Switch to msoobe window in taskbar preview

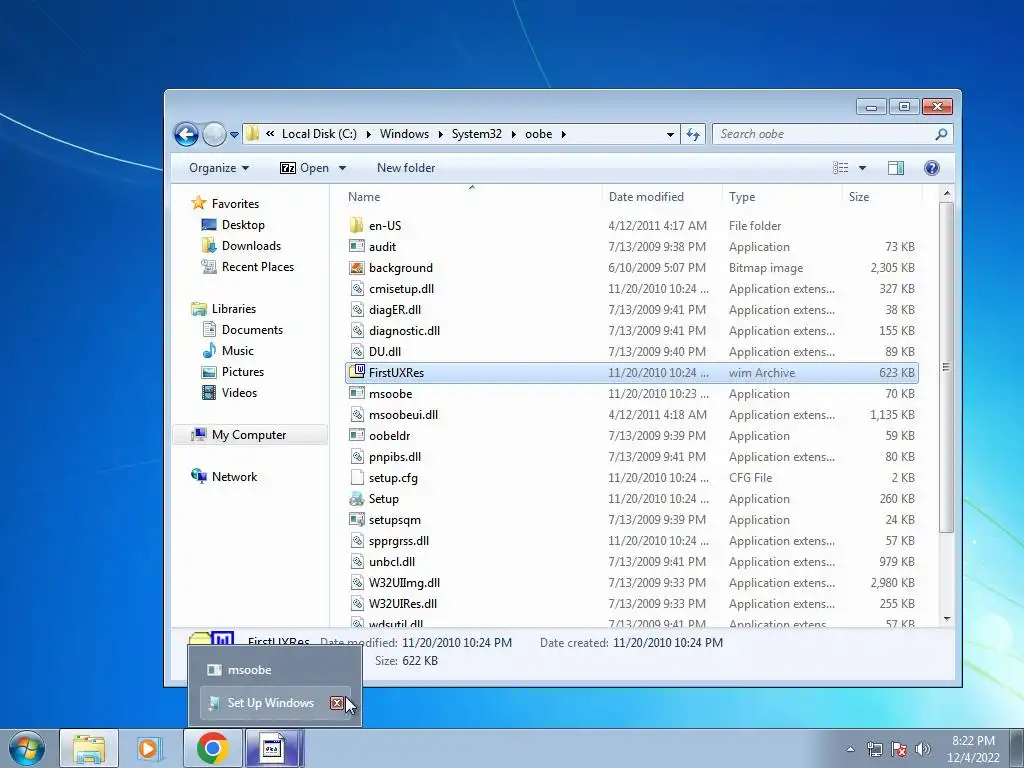[275, 670]
